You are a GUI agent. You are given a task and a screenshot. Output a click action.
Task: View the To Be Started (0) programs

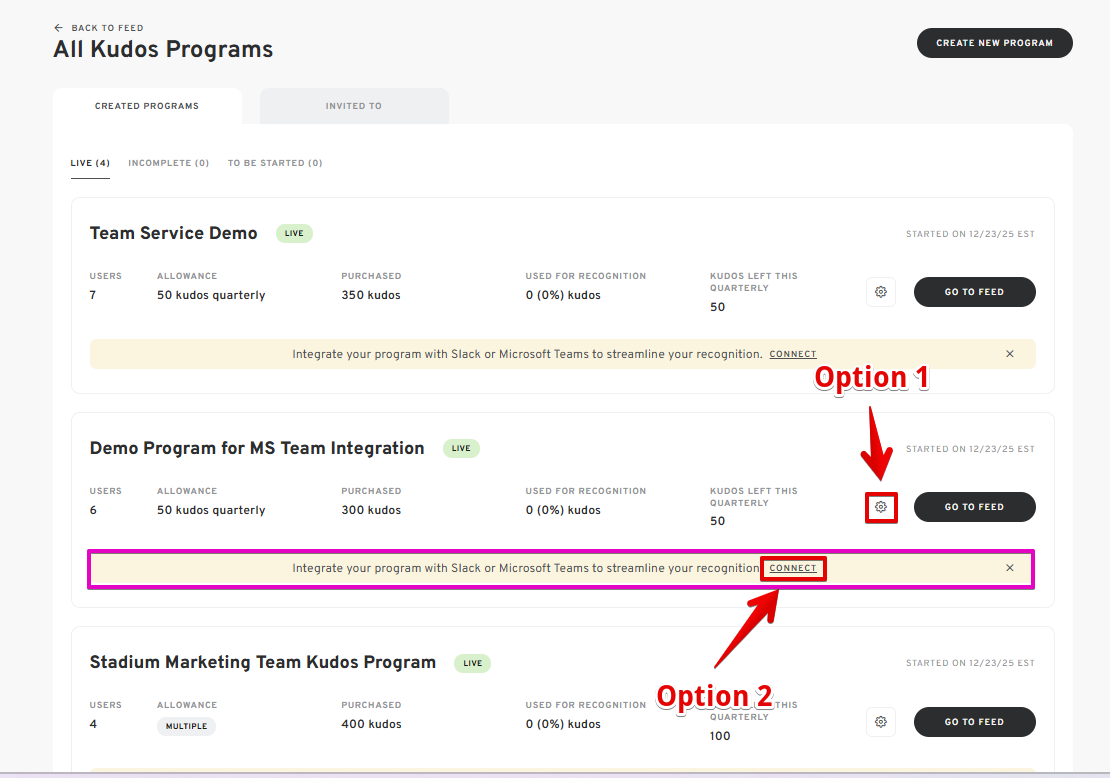(275, 163)
